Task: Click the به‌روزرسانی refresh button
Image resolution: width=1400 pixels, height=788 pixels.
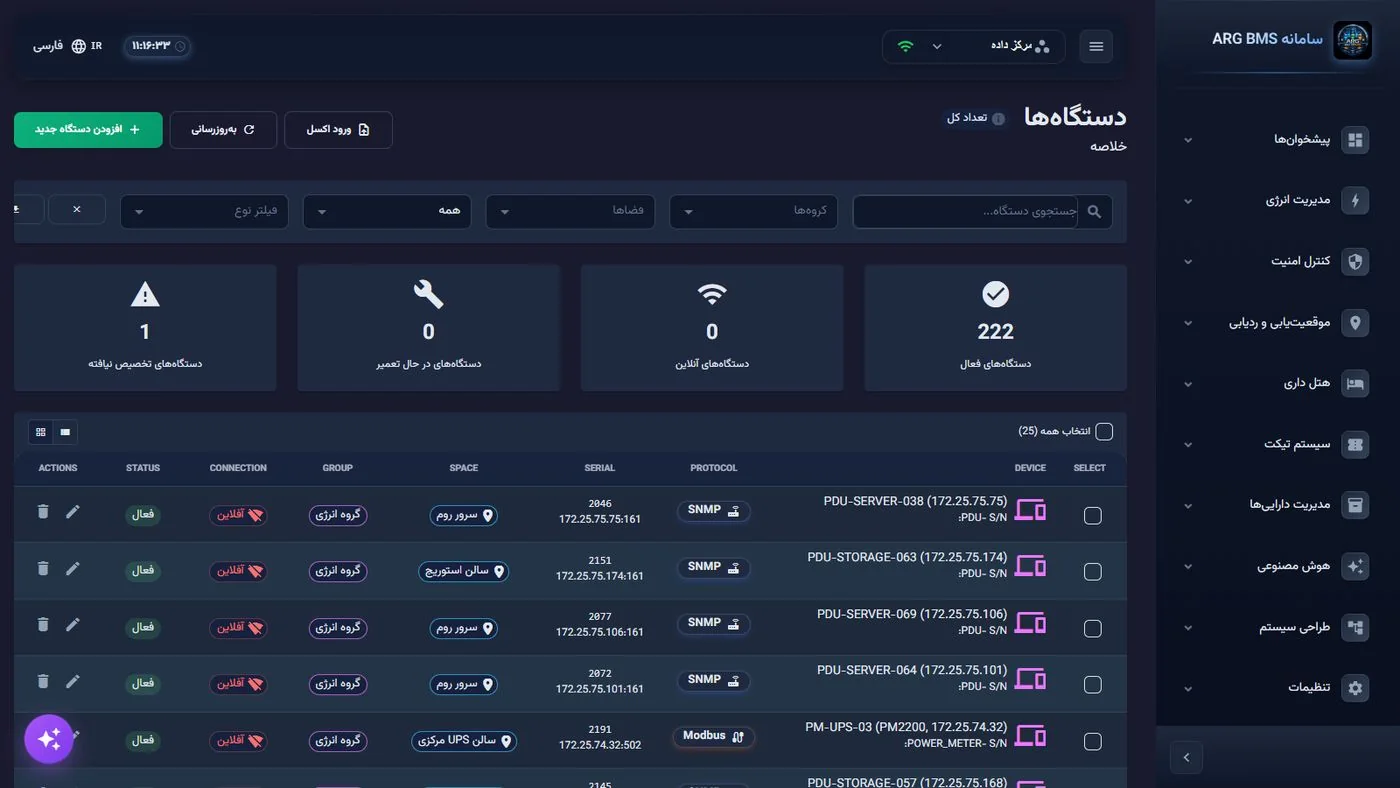Action: pyautogui.click(x=223, y=130)
